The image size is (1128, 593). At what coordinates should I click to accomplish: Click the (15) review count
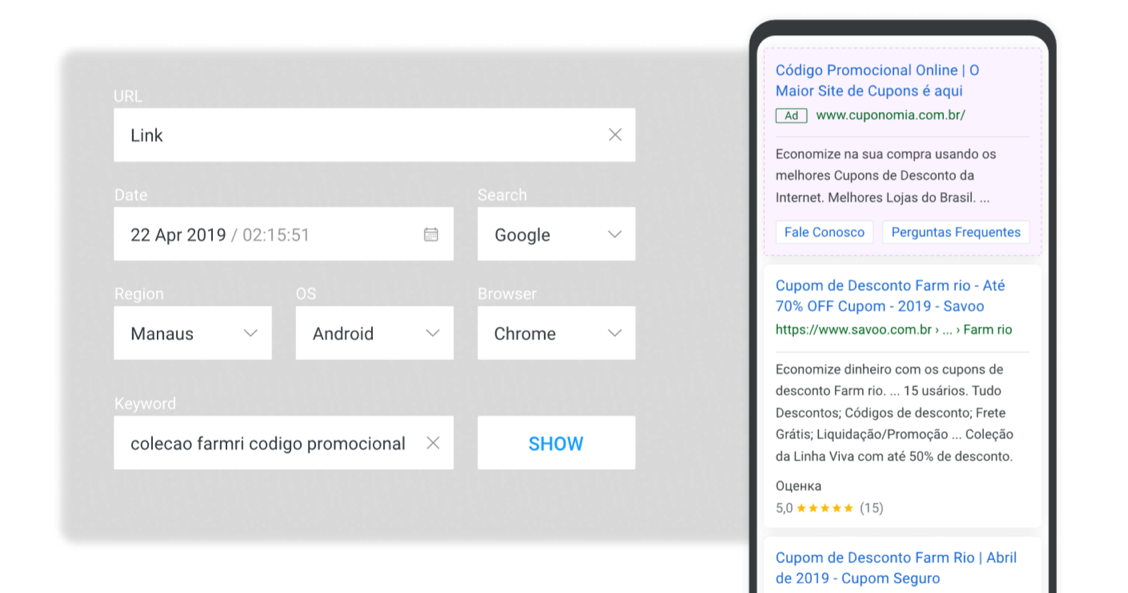(x=871, y=508)
